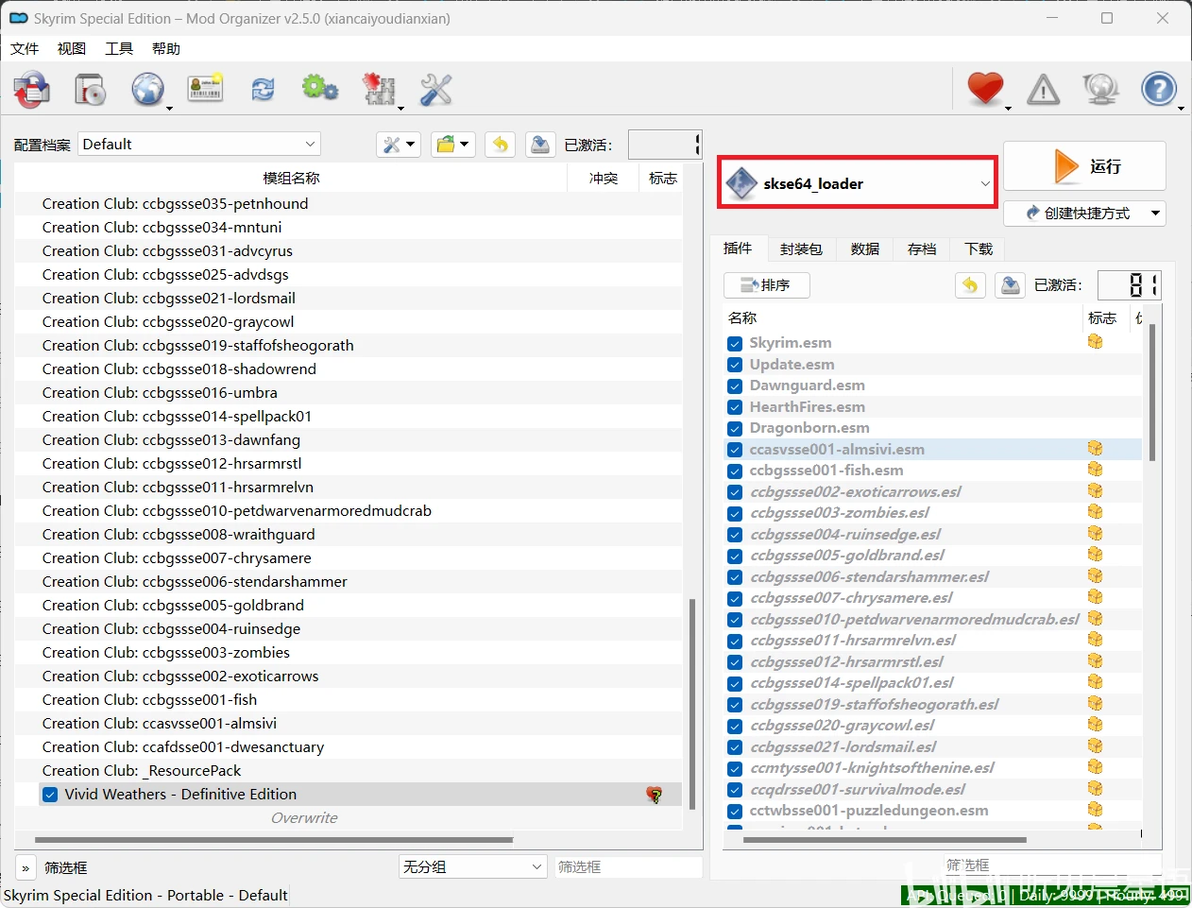Sort by the 冲突 column header
Viewport: 1192px width, 908px height.
click(x=603, y=179)
